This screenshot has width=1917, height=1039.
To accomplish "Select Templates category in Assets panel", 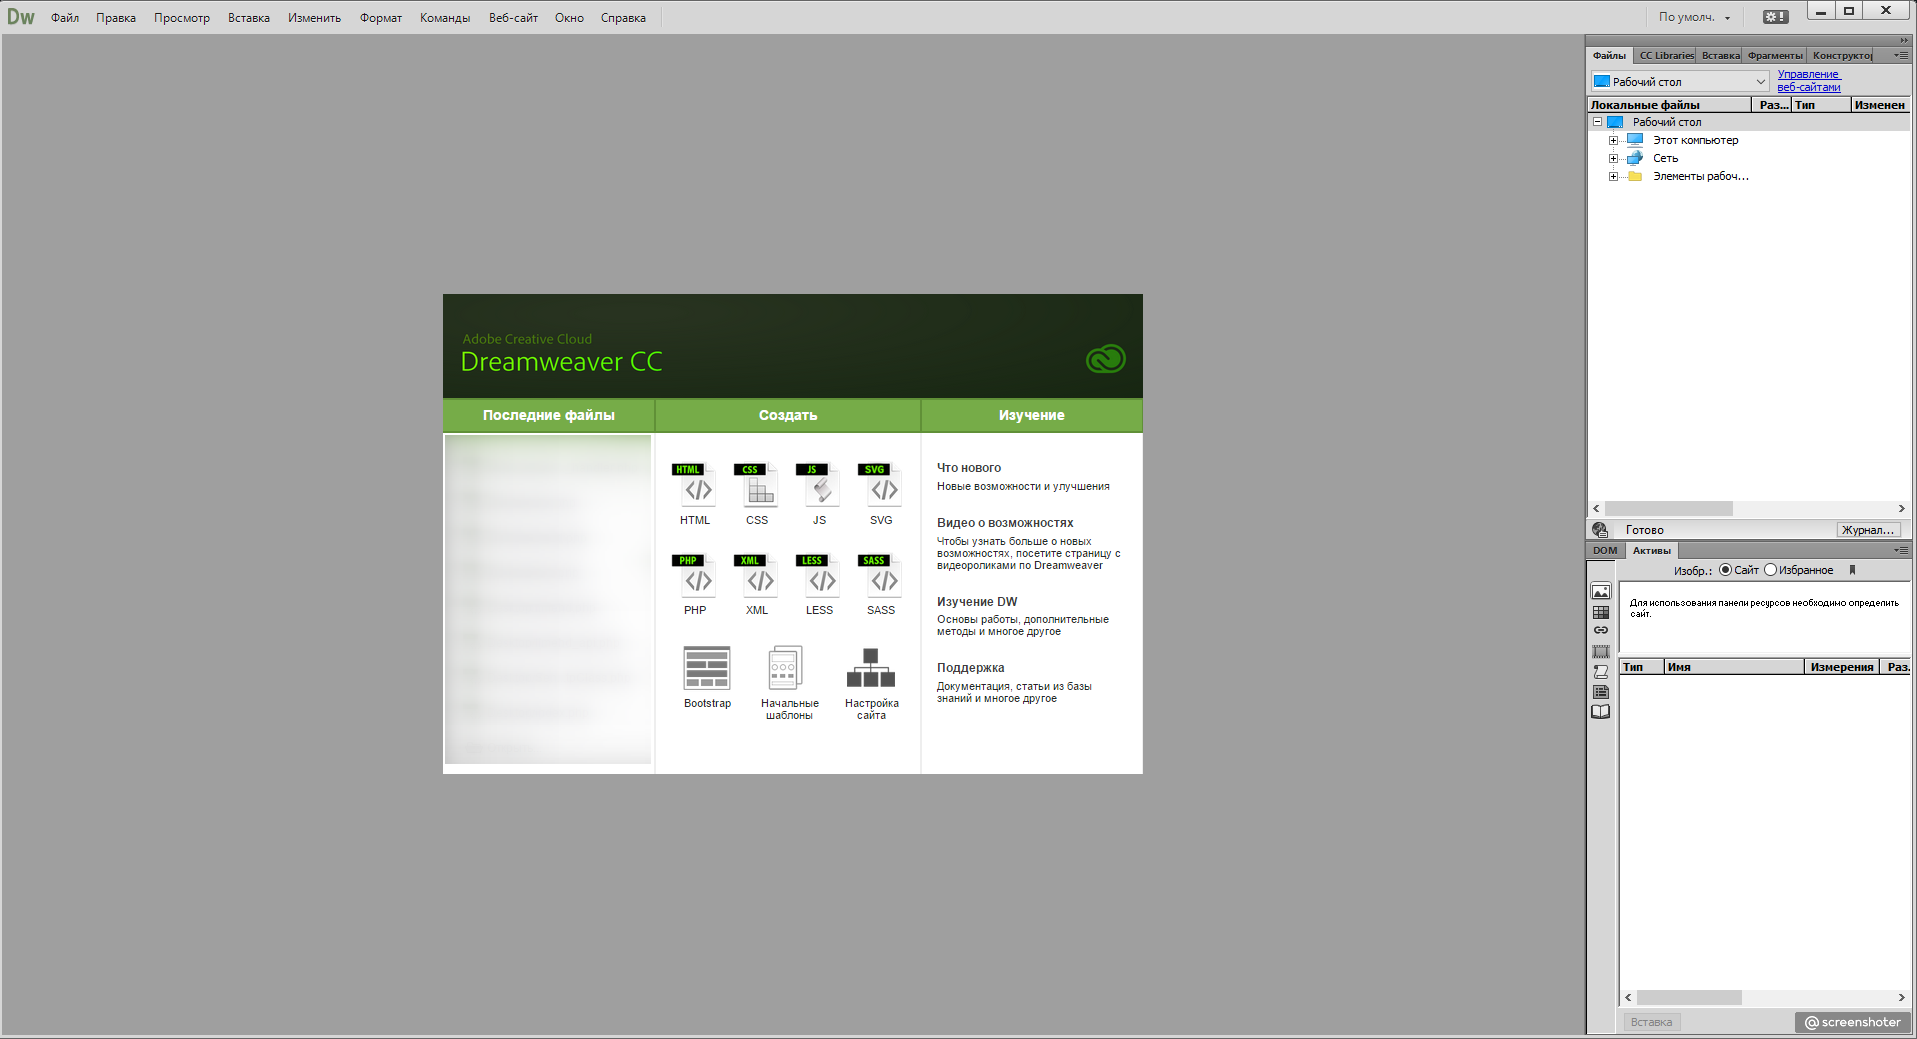I will pos(1601,692).
